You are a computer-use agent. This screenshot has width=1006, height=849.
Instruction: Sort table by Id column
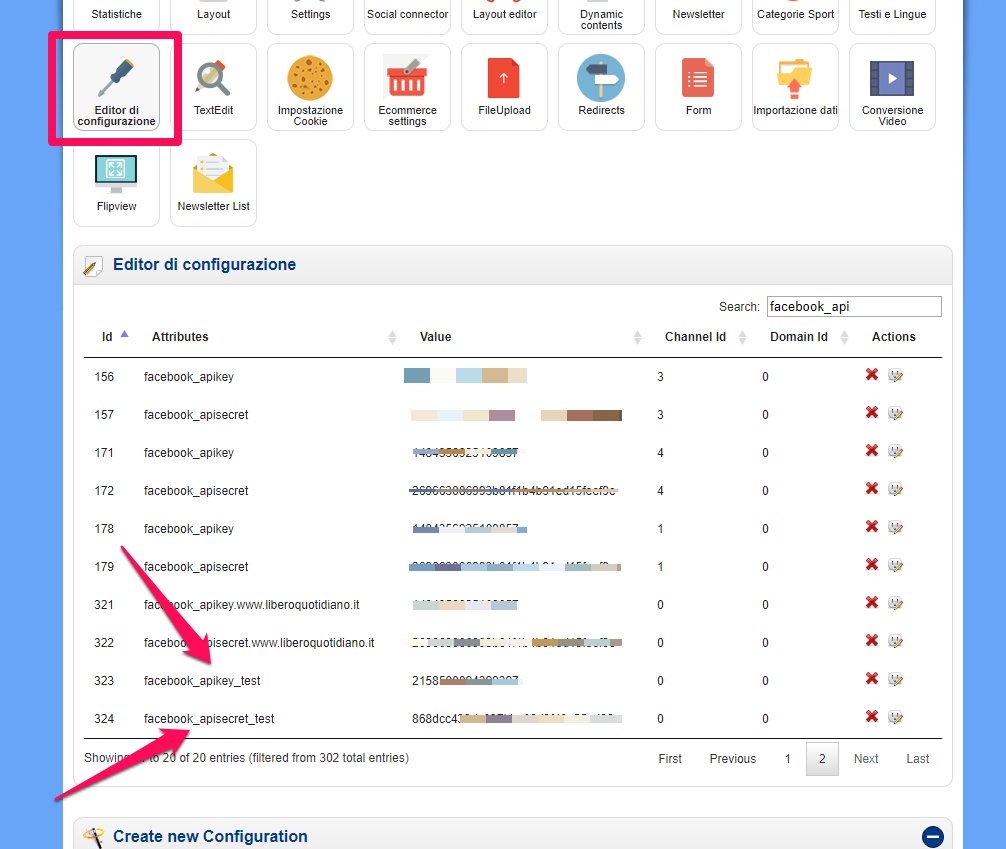pyautogui.click(x=108, y=337)
